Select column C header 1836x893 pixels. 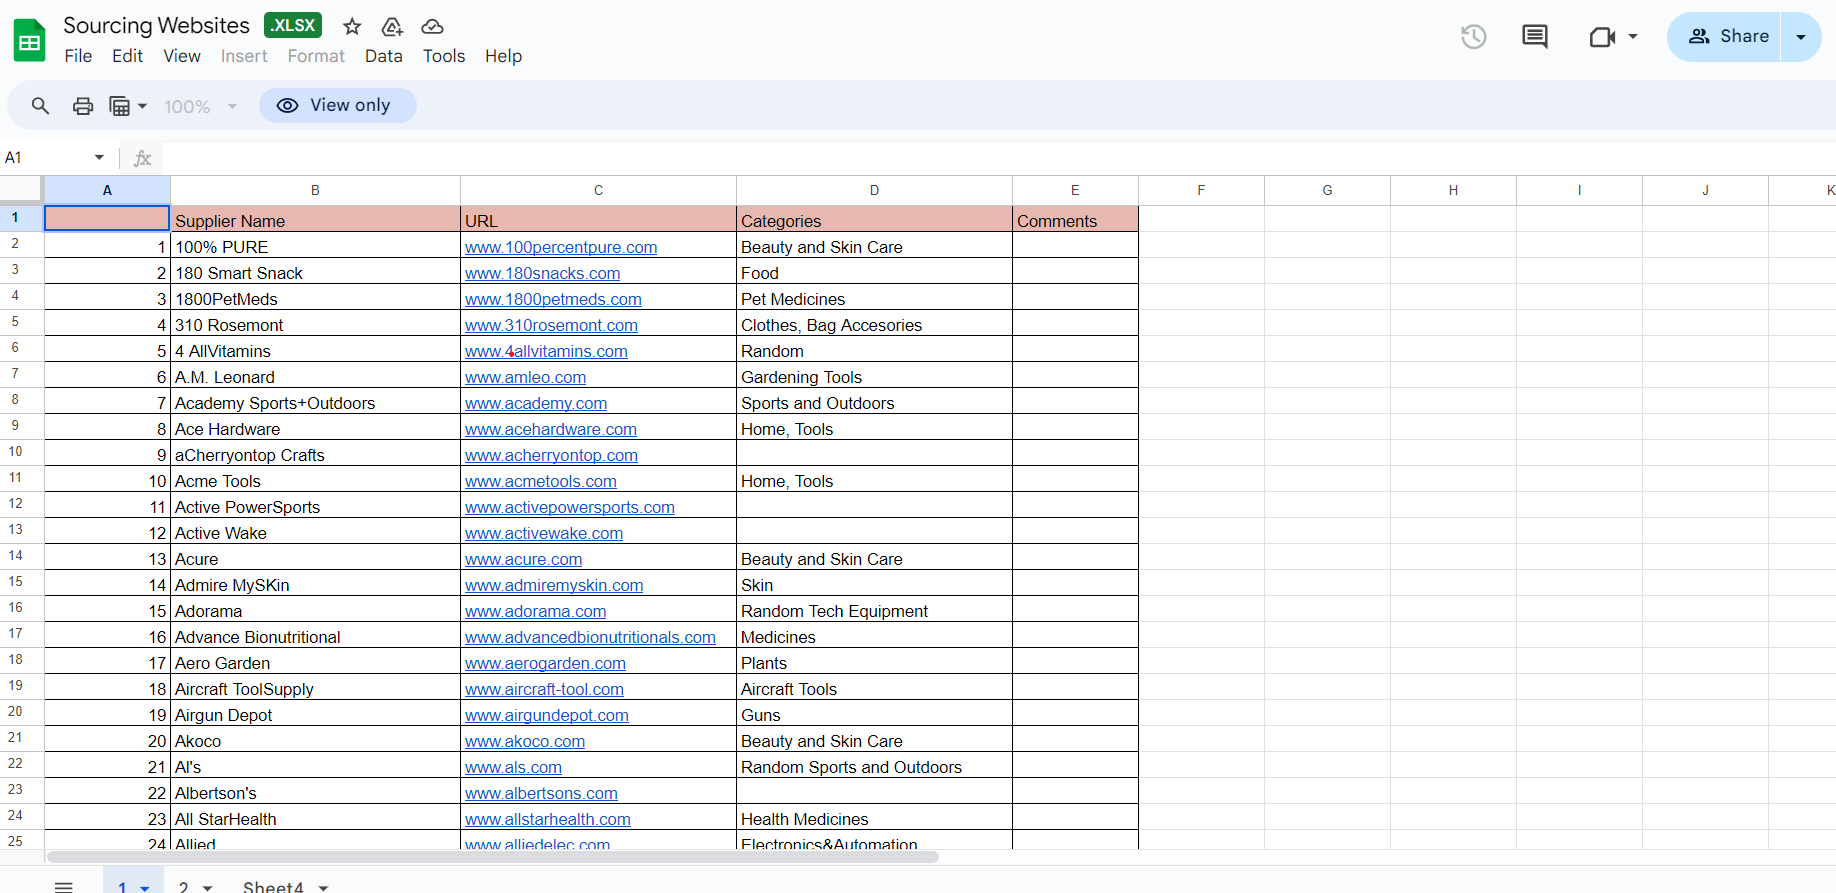click(x=598, y=190)
